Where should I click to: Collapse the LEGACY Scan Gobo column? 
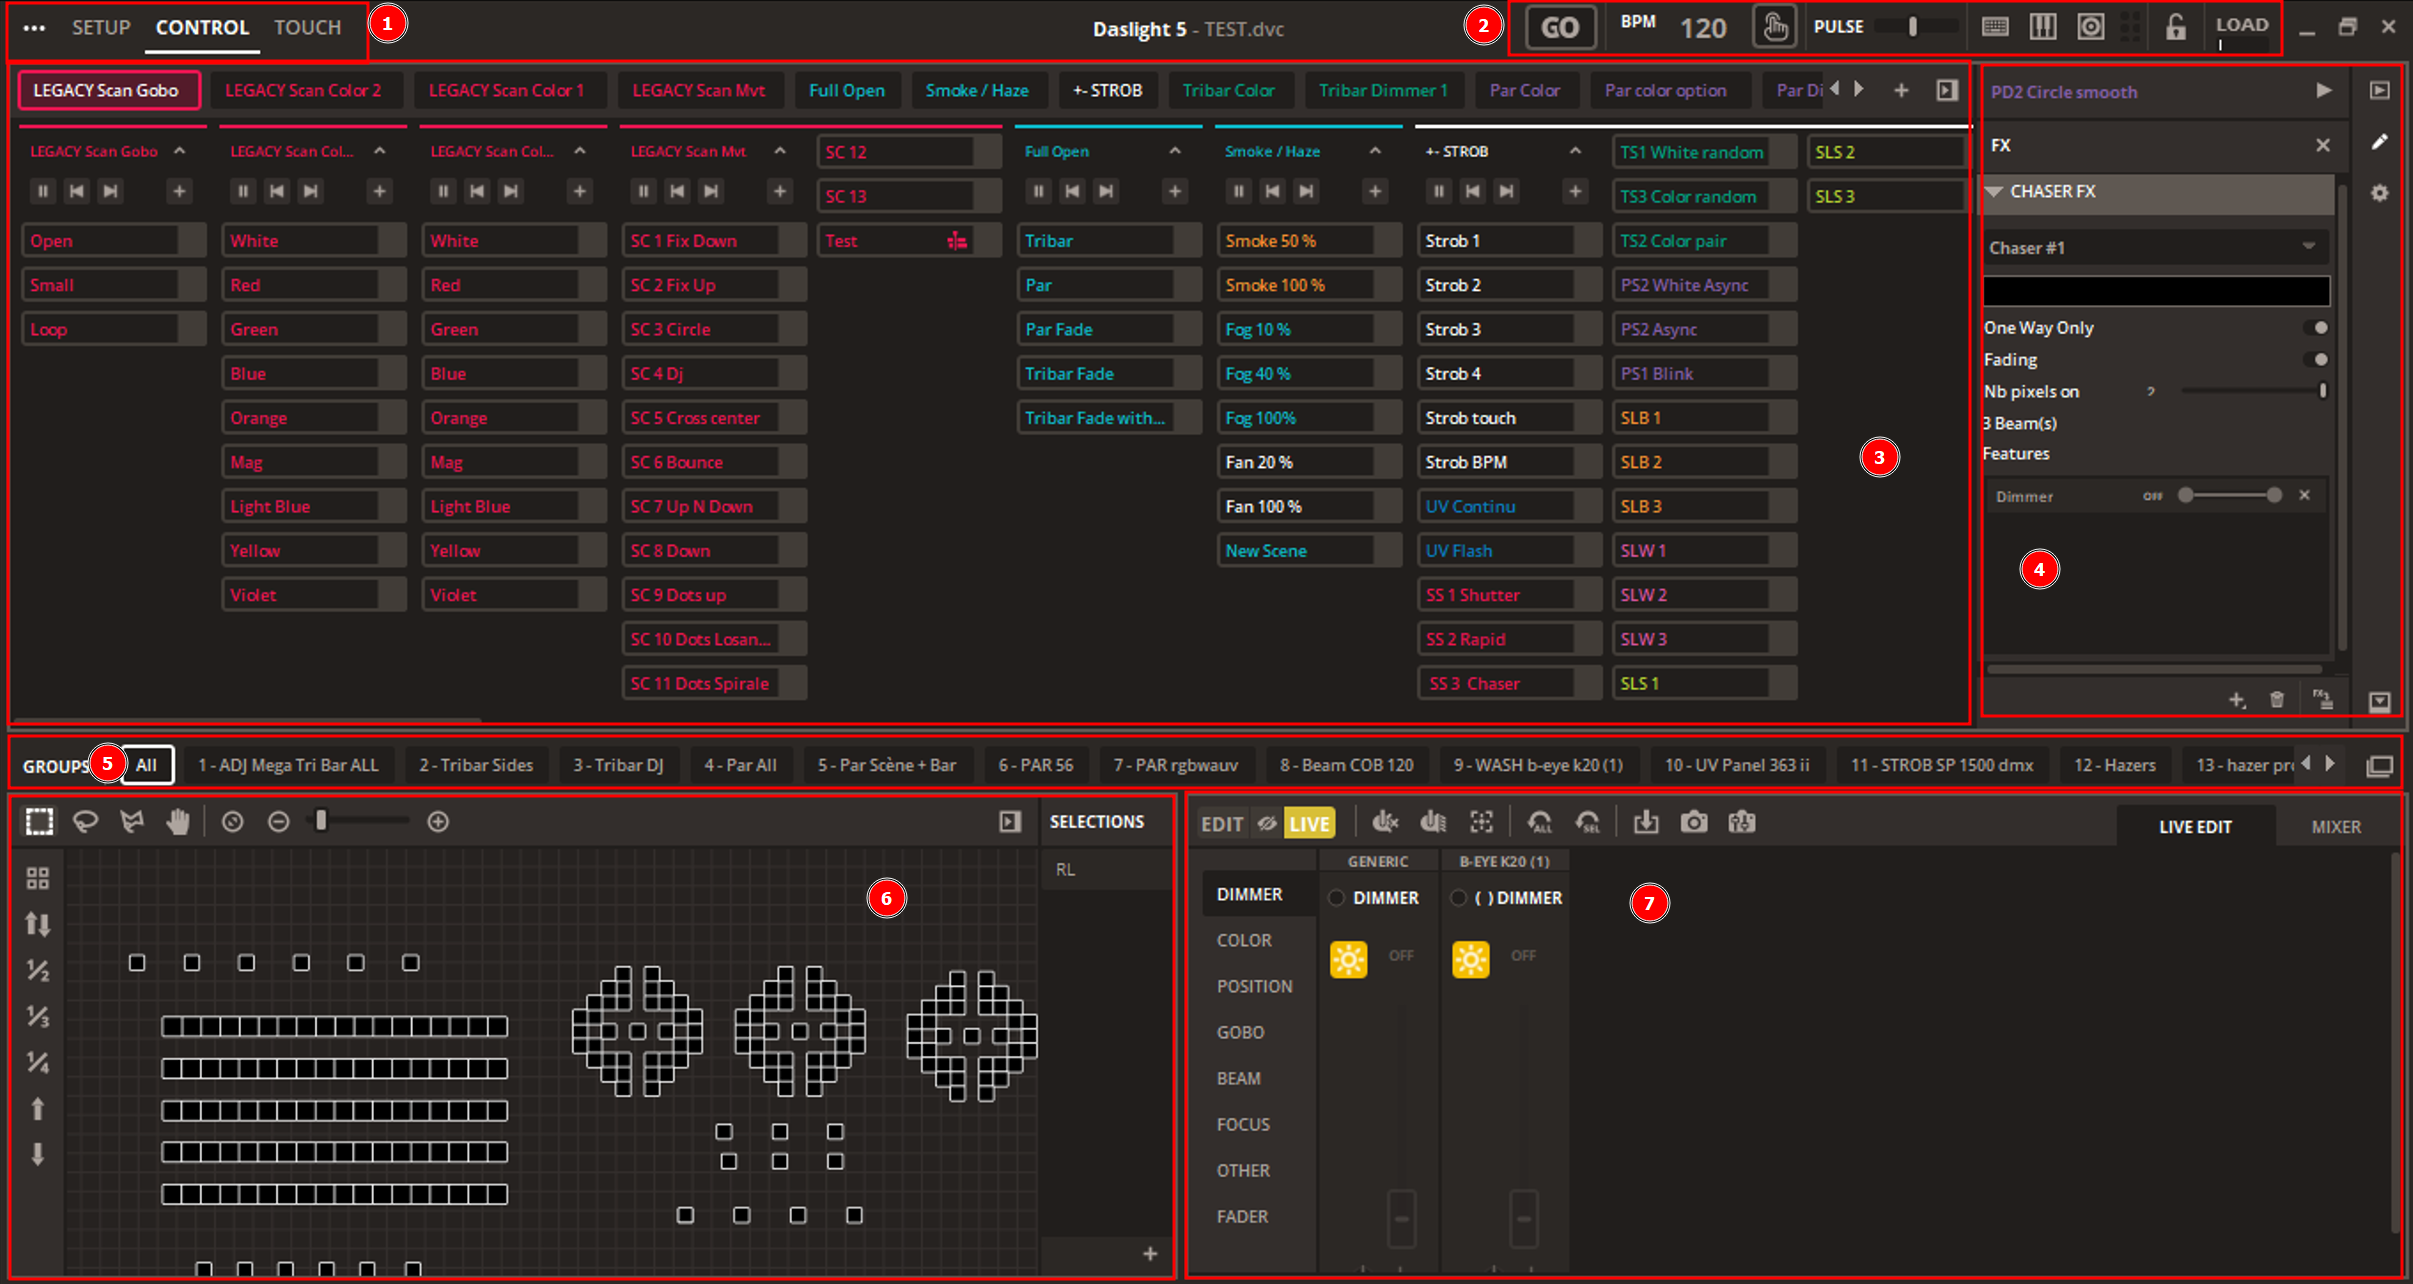tap(180, 151)
